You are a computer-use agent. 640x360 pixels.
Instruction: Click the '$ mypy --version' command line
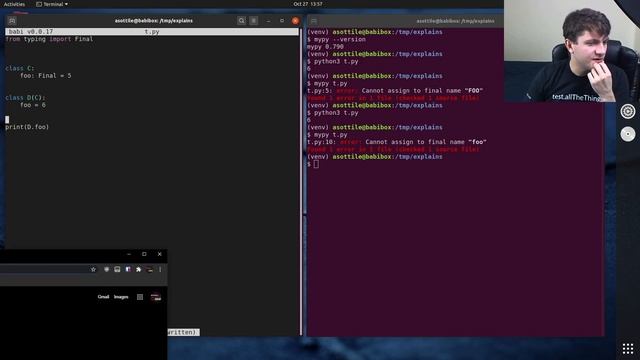tap(336, 40)
